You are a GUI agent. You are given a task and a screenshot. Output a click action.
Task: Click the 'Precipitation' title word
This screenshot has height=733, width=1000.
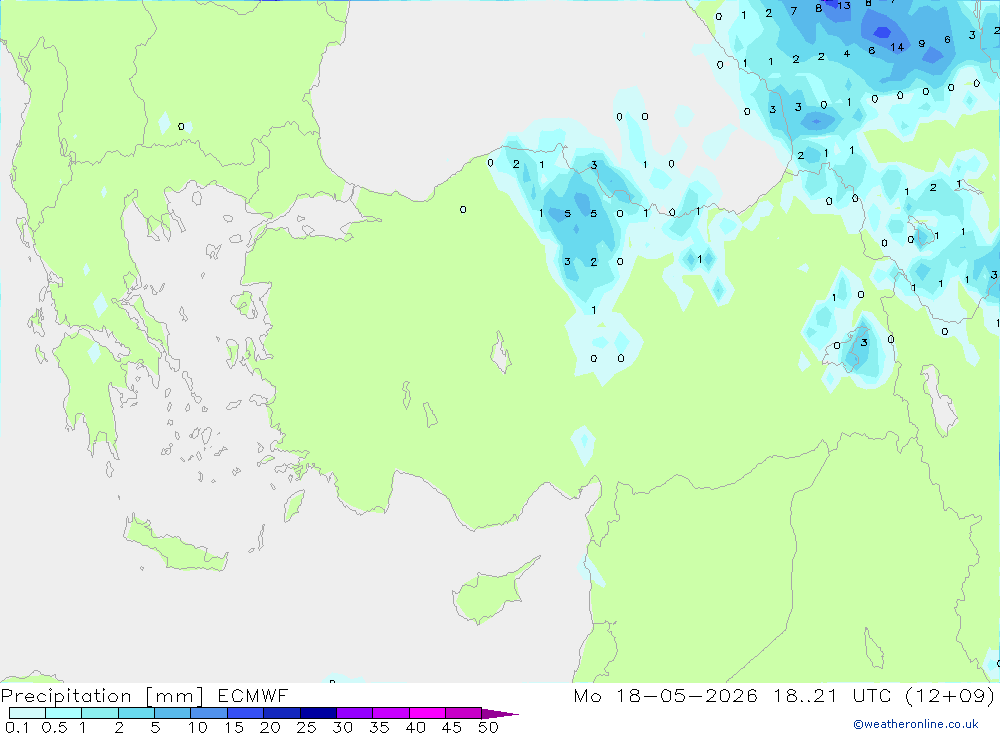[x=66, y=696]
